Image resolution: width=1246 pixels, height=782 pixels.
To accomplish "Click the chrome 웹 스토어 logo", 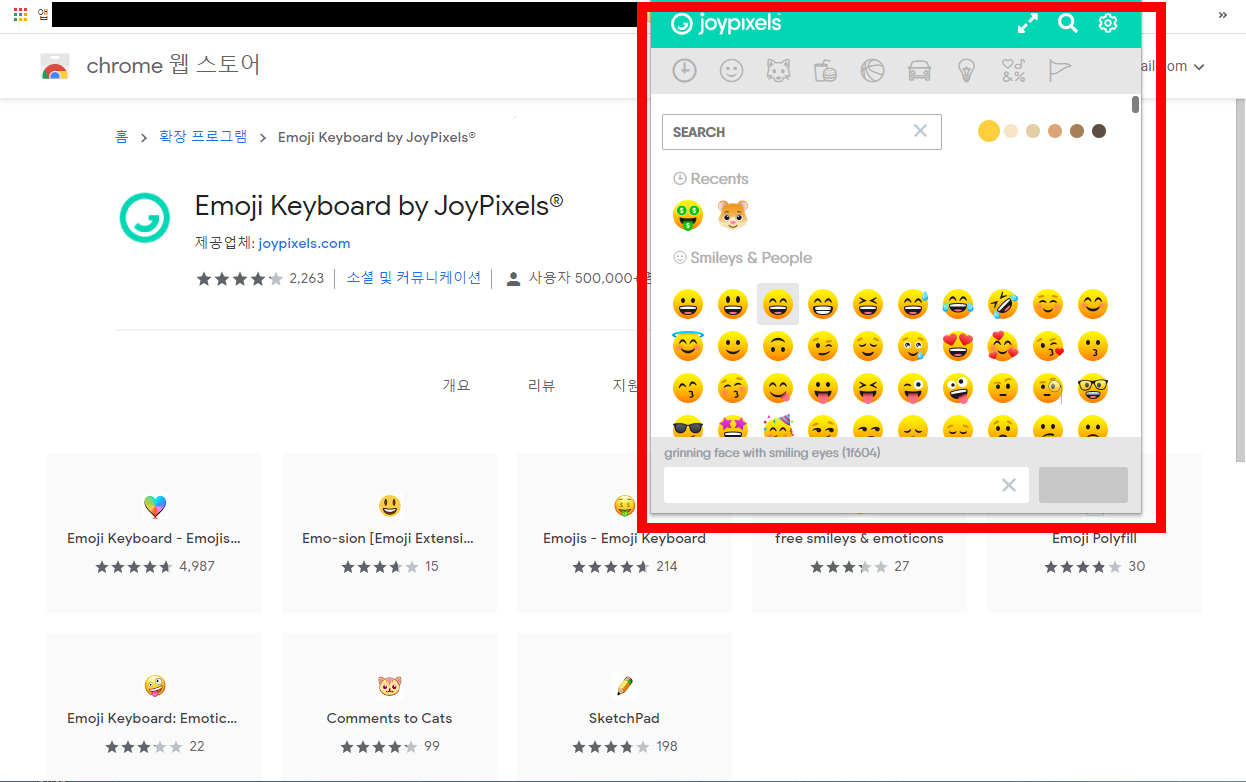I will tap(150, 66).
